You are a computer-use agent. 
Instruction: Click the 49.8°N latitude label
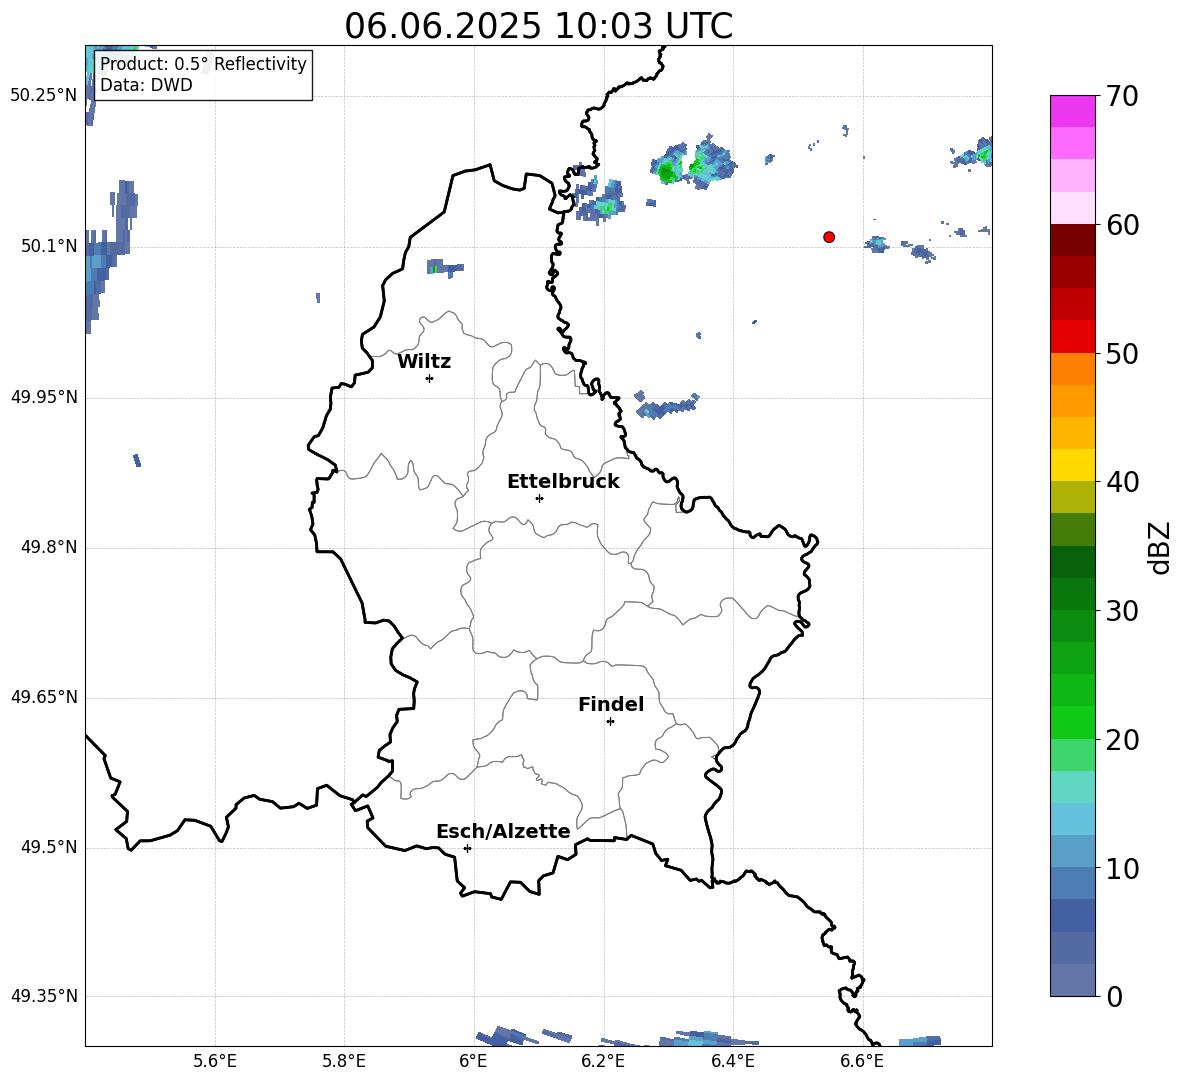(49, 547)
